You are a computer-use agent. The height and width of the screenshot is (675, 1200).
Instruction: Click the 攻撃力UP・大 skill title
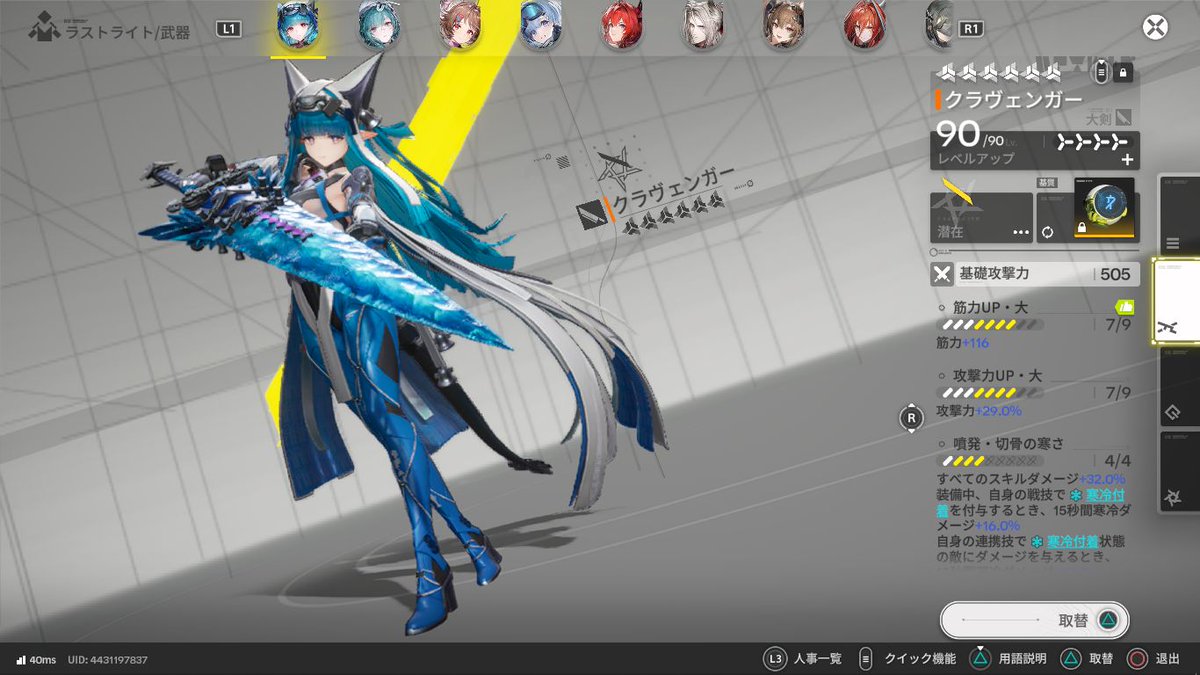click(x=998, y=376)
